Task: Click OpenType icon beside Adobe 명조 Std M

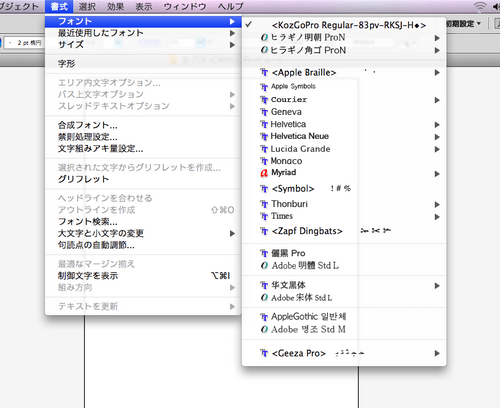Action: [264, 329]
